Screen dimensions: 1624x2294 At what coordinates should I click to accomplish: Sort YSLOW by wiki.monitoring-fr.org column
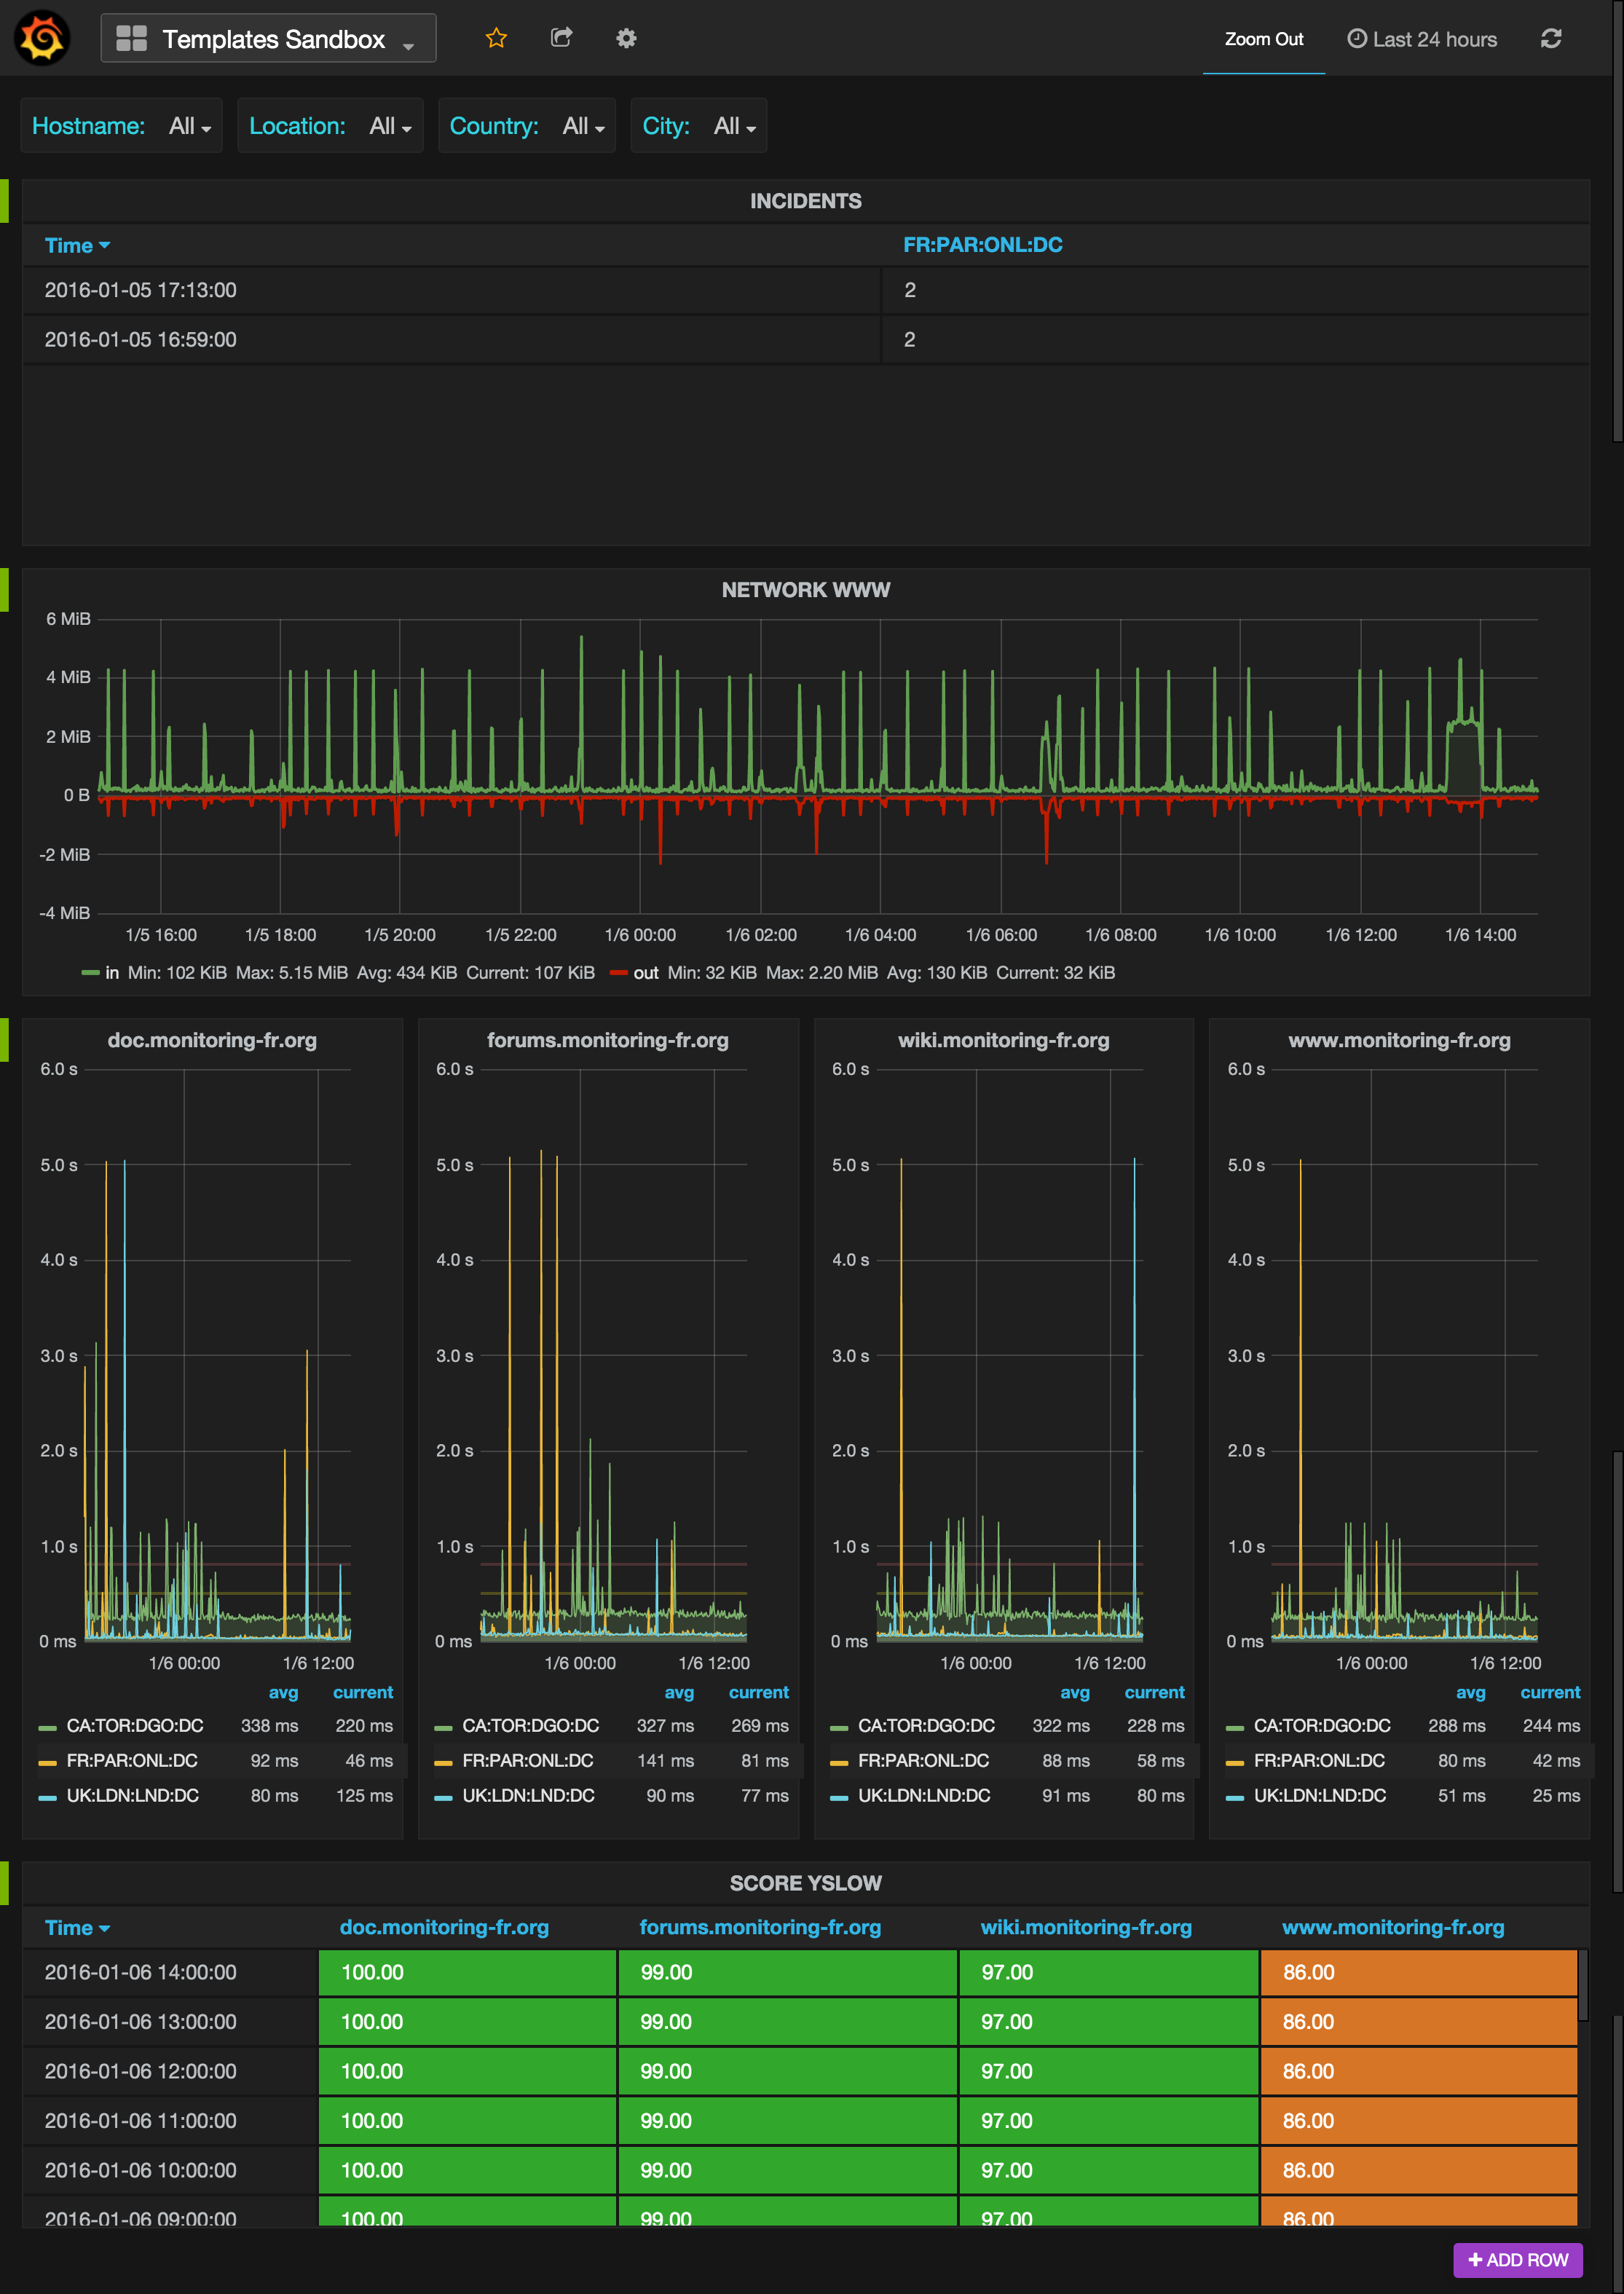pyautogui.click(x=1086, y=1927)
